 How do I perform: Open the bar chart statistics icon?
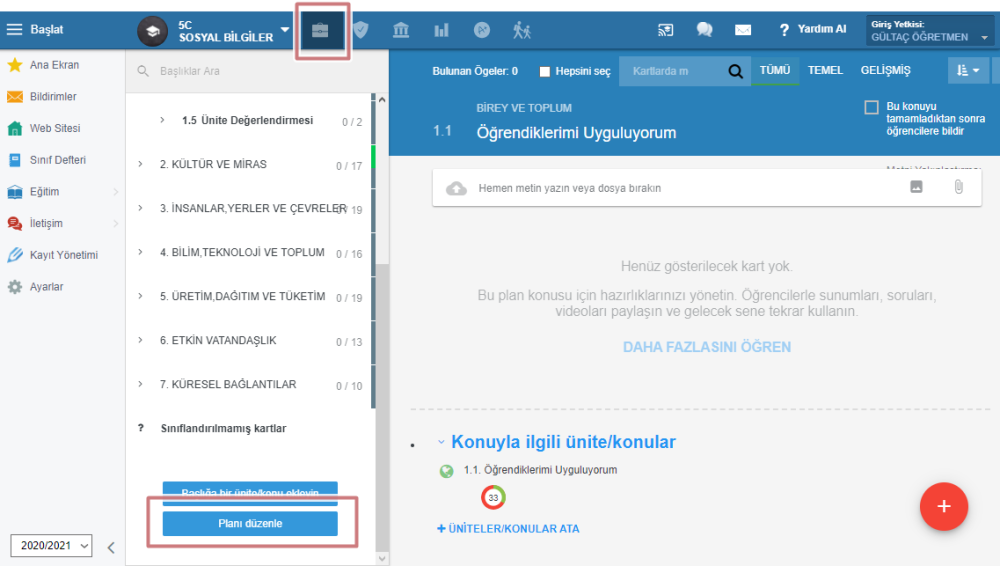pos(441,30)
